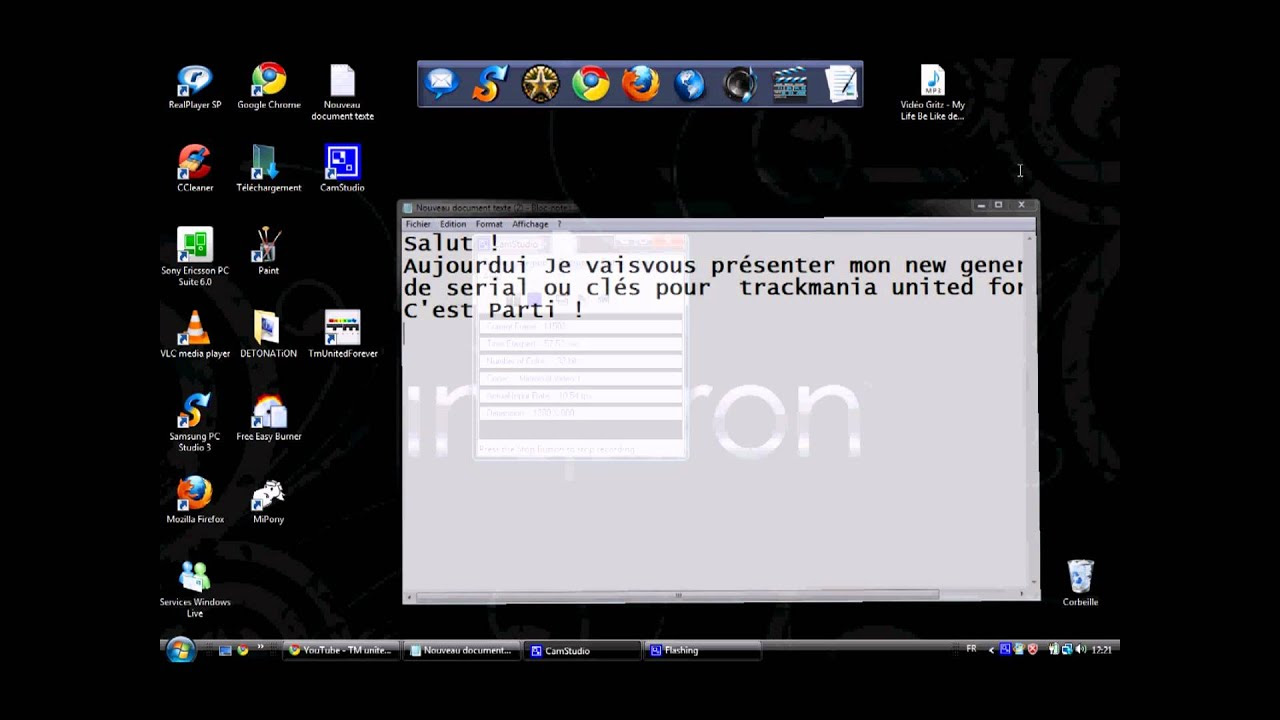The height and width of the screenshot is (720, 1280).
Task: Click the taskbar clock 12:21
Action: [x=1101, y=650]
